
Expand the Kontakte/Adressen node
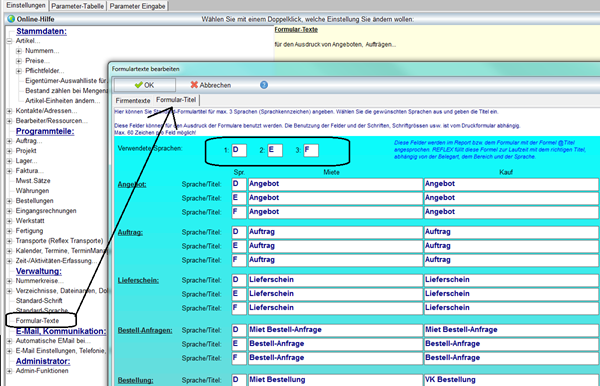(10, 111)
